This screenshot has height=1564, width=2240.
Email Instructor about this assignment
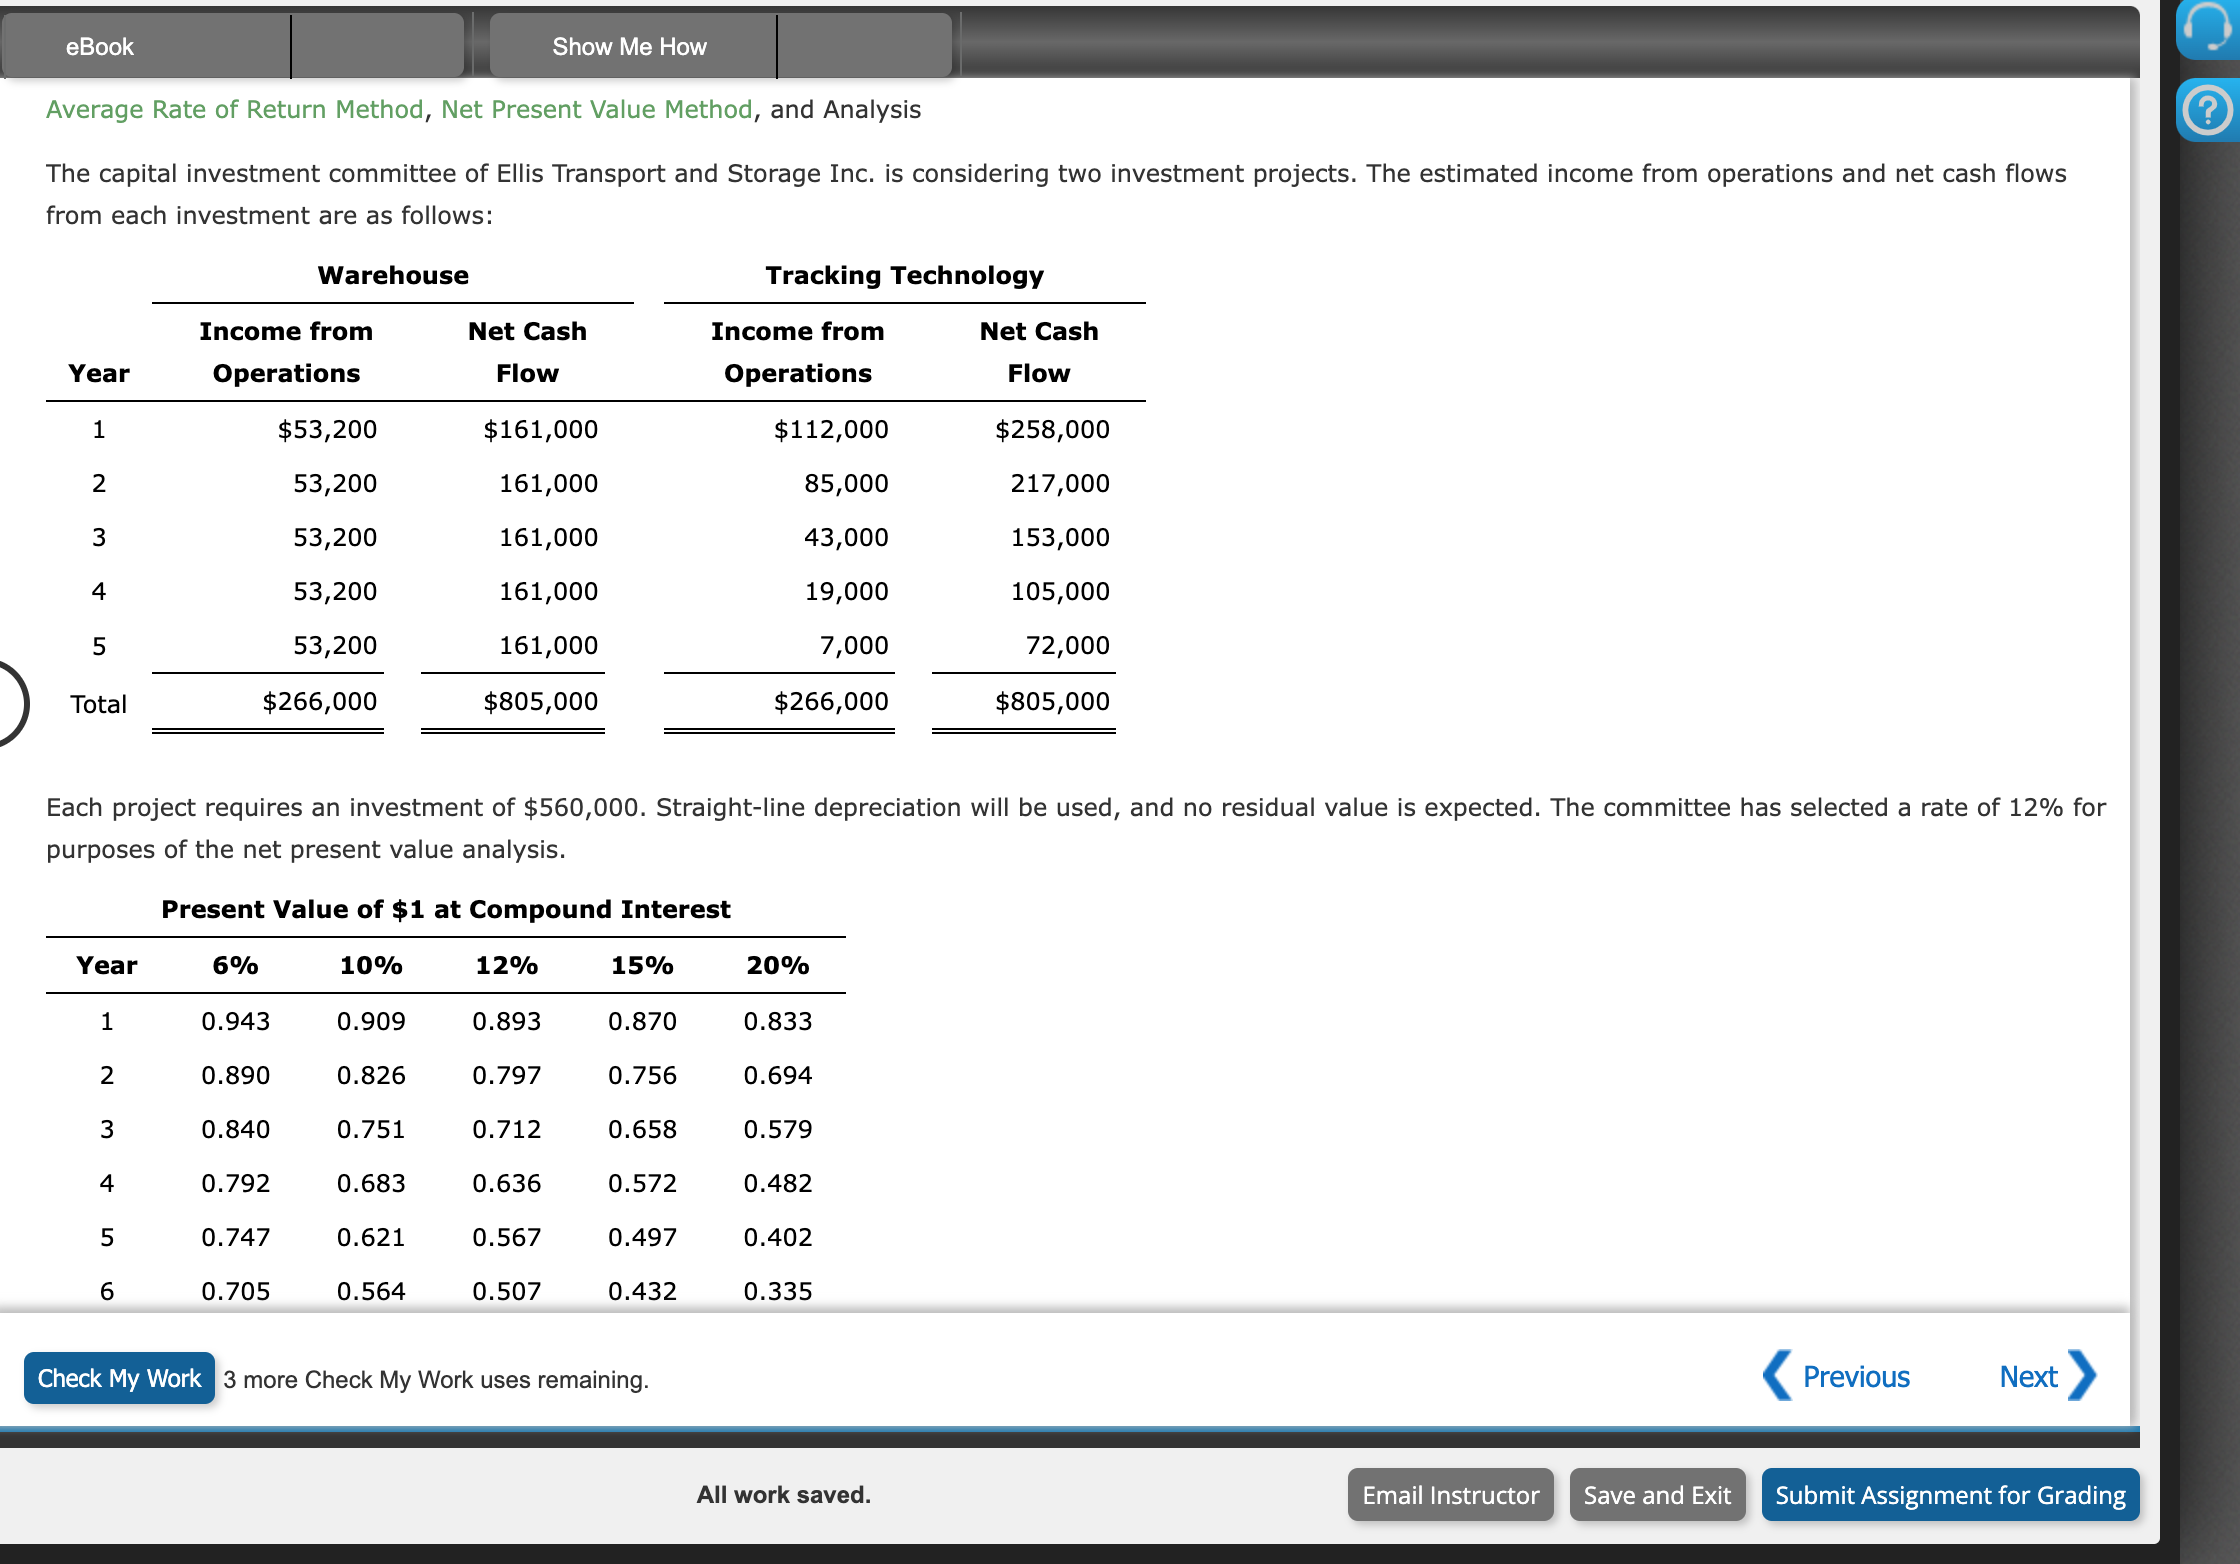(1449, 1495)
